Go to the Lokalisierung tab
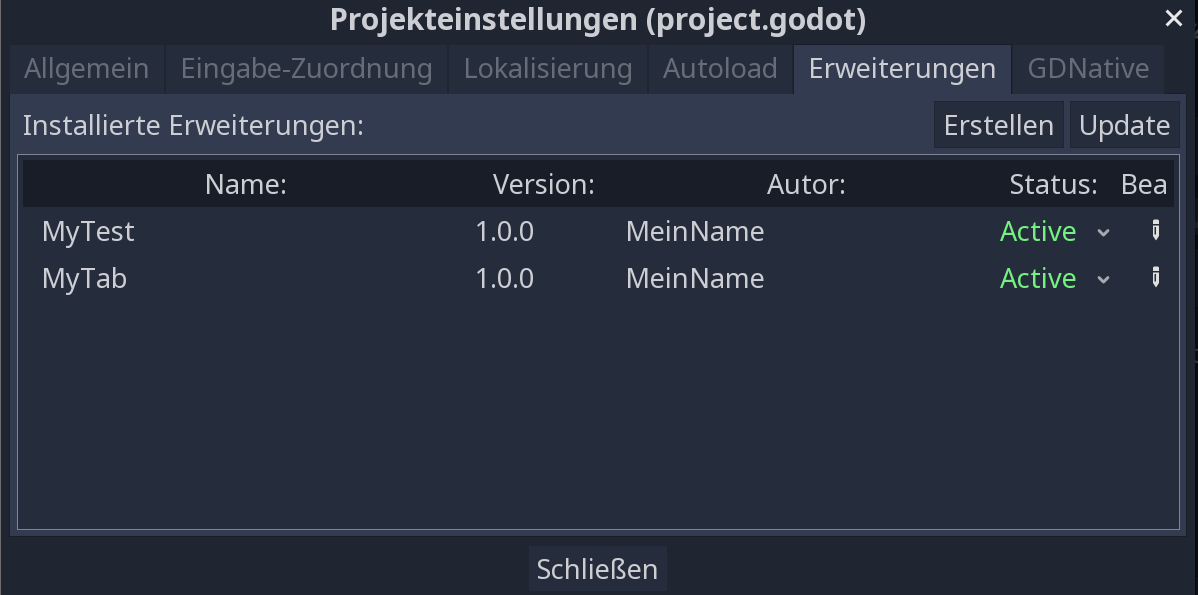The image size is (1198, 595). pos(548,69)
